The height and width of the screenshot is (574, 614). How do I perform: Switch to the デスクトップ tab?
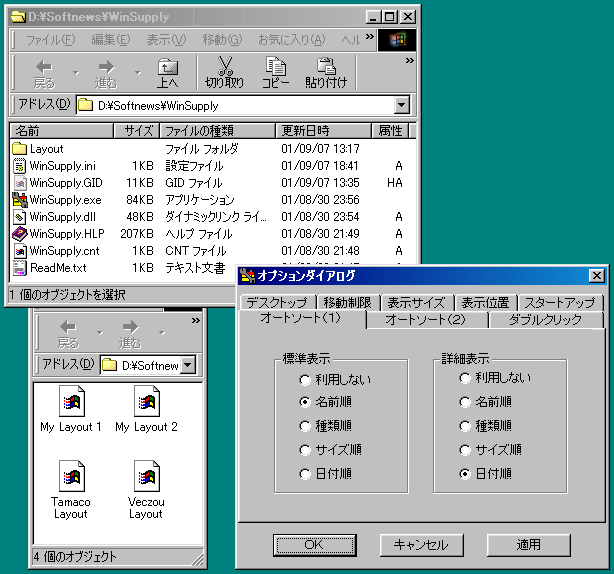[x=277, y=302]
